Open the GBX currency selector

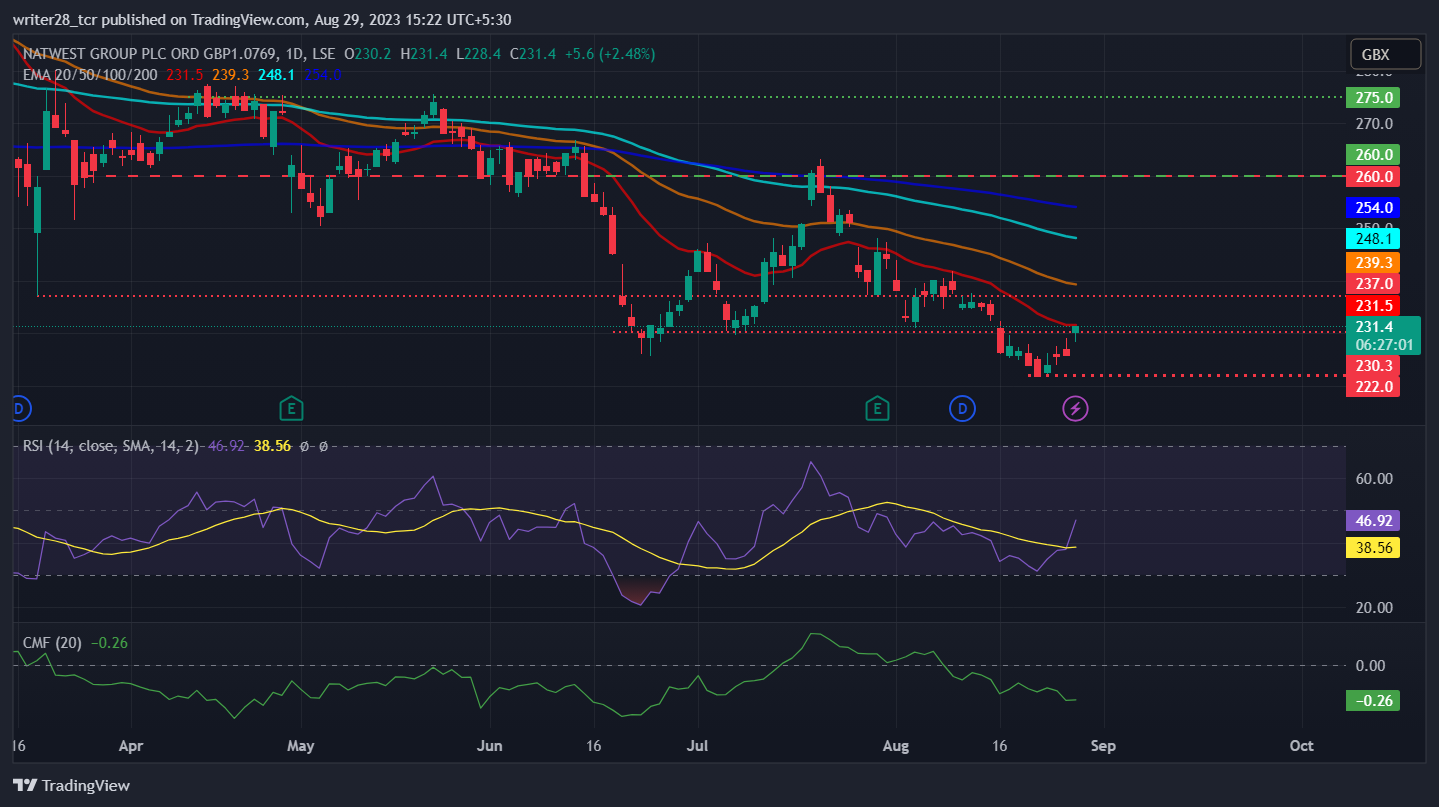click(x=1385, y=54)
